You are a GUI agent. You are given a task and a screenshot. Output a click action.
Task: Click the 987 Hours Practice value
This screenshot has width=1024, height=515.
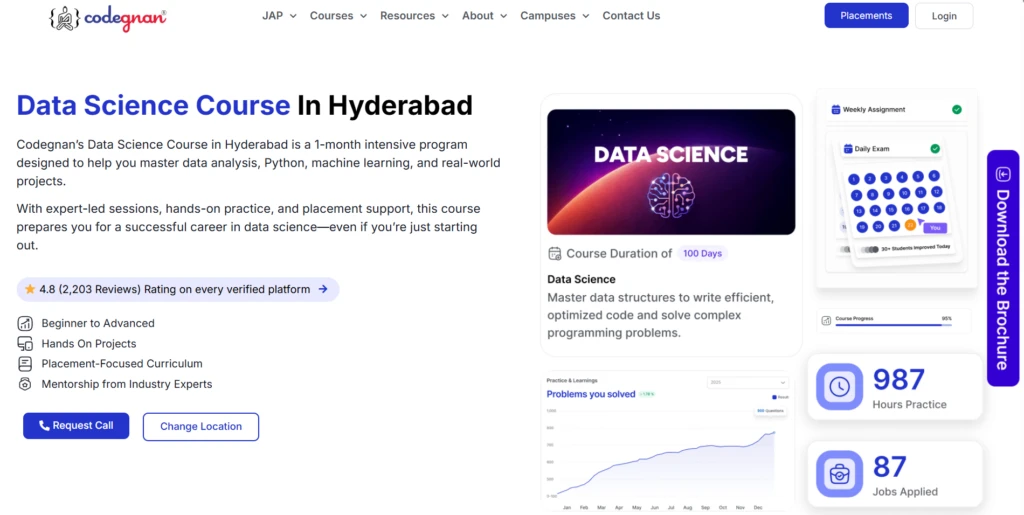(899, 380)
